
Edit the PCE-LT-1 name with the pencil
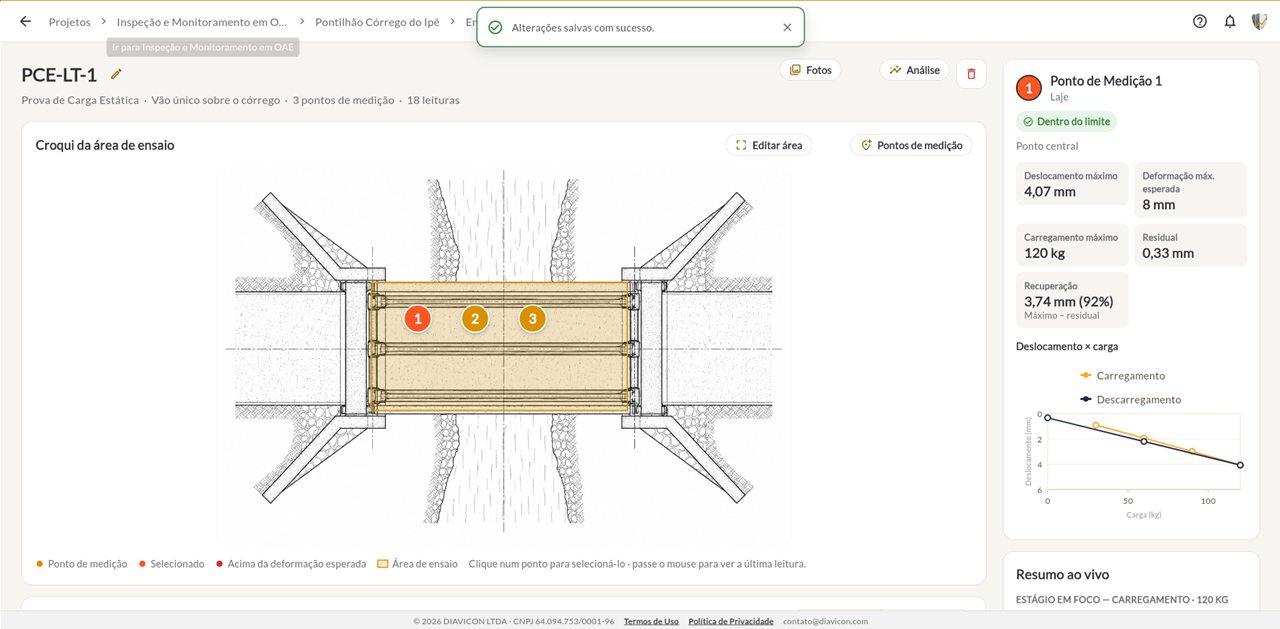point(116,74)
